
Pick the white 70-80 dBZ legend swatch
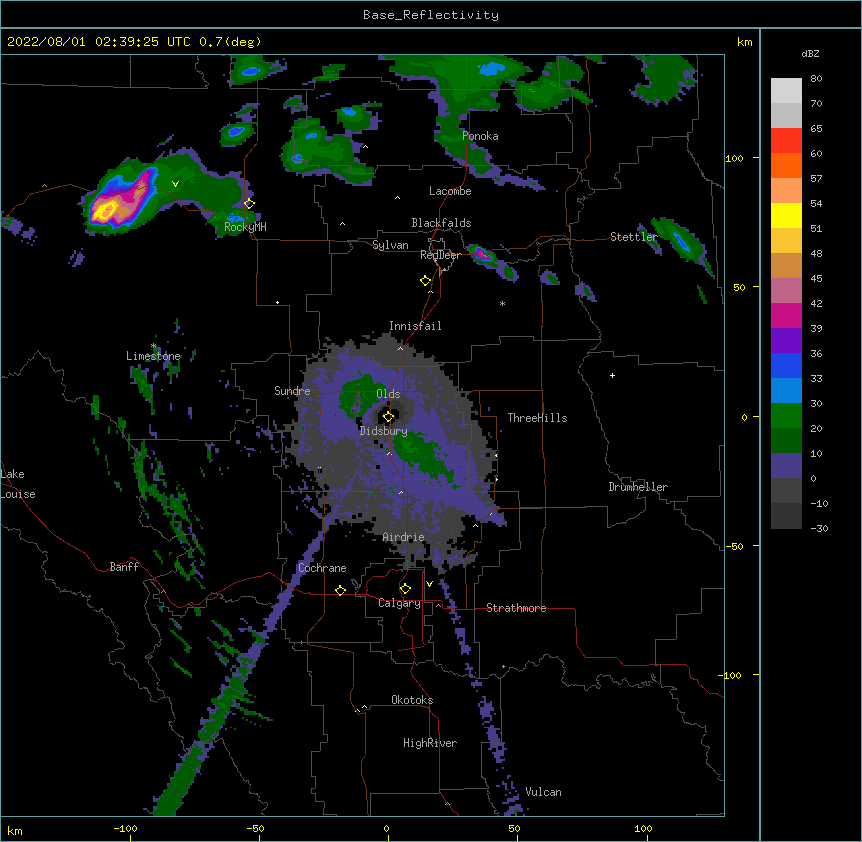tap(786, 91)
